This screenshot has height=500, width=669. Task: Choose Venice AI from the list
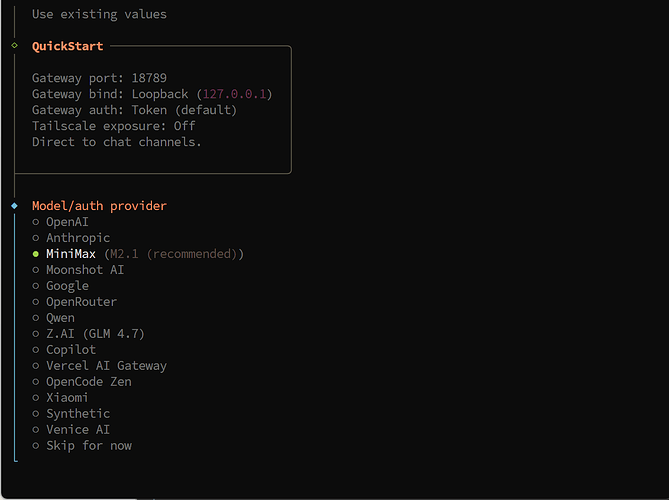(x=71, y=430)
